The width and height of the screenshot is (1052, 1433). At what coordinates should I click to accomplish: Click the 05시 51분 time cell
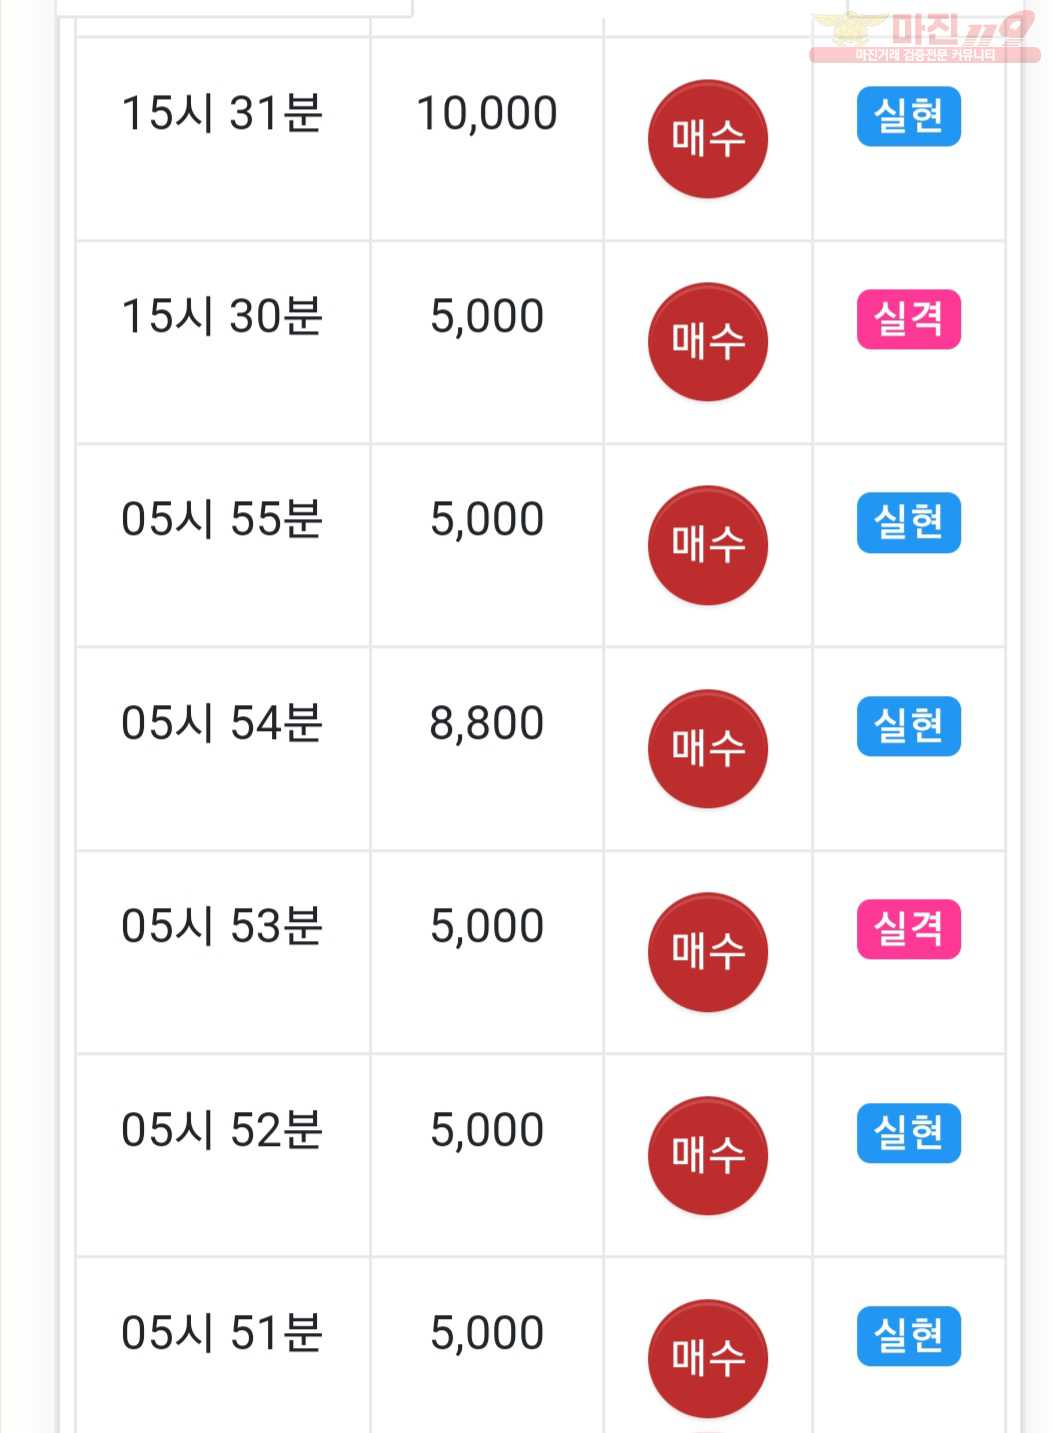coord(223,1345)
